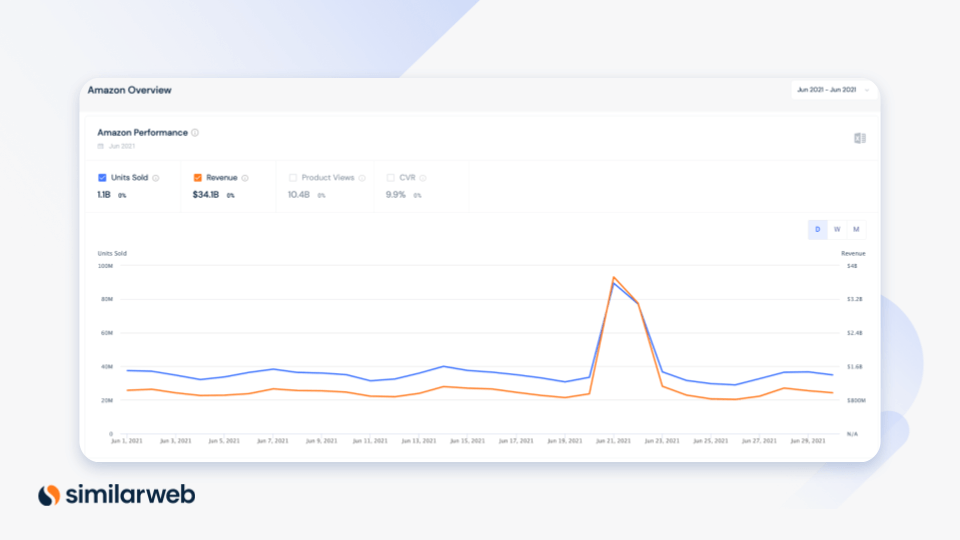Click the Jun 11, 2021 axis label
Image resolution: width=960 pixels, height=540 pixels.
(x=370, y=441)
